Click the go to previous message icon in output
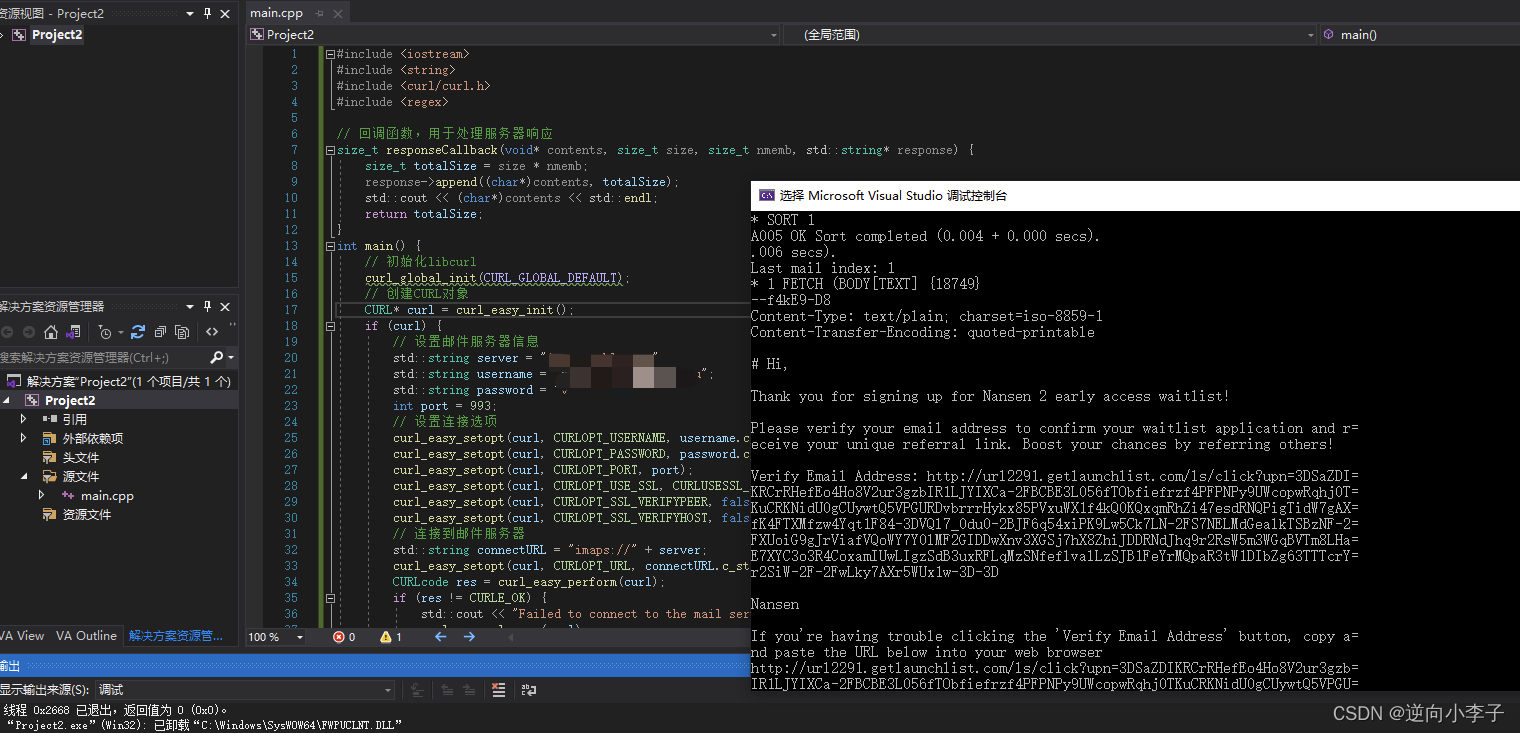Viewport: 1520px width, 733px height. 446,690
